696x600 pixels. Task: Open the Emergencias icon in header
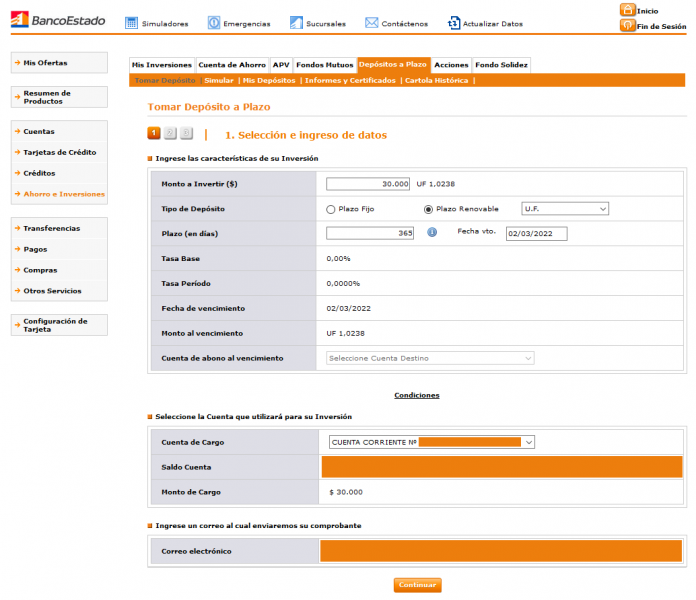213,23
